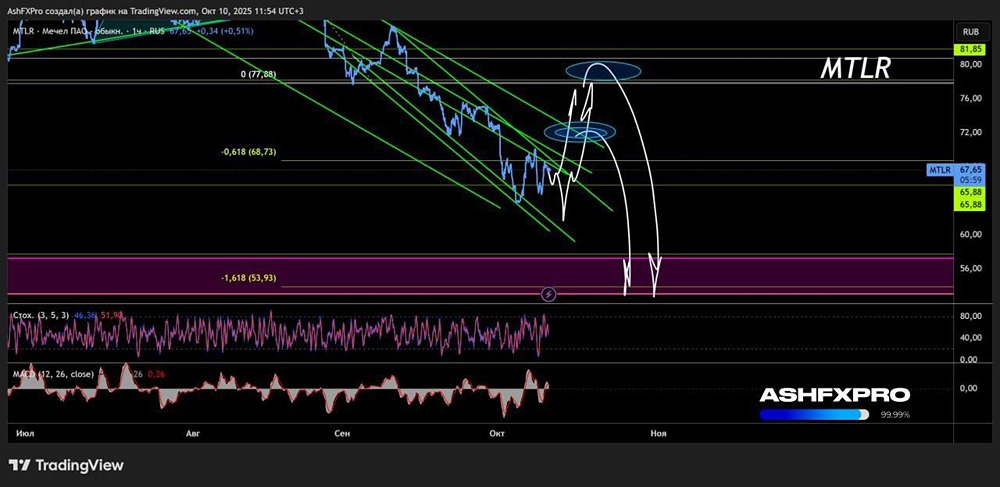Click the Июл label on the time axis
Image resolution: width=1000 pixels, height=487 pixels.
coord(26,433)
